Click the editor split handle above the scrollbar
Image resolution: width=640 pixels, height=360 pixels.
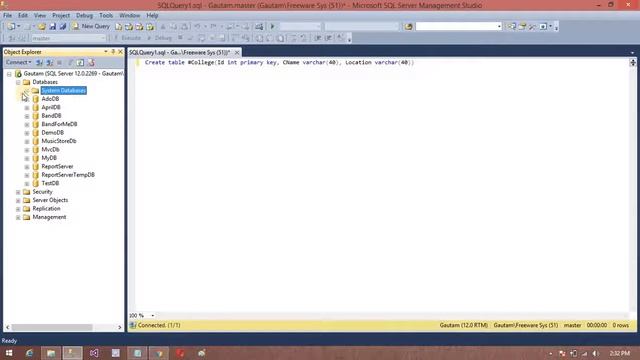pos(633,62)
